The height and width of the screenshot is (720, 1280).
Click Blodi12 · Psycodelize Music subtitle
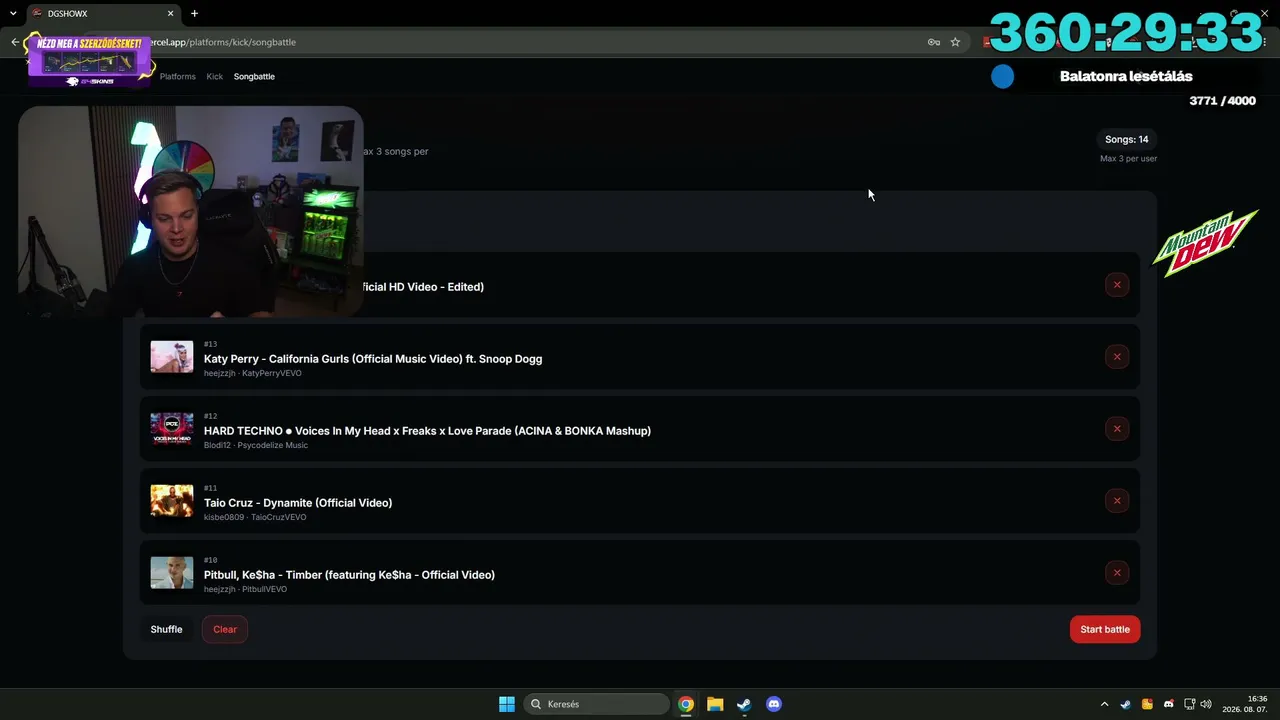[x=256, y=445]
